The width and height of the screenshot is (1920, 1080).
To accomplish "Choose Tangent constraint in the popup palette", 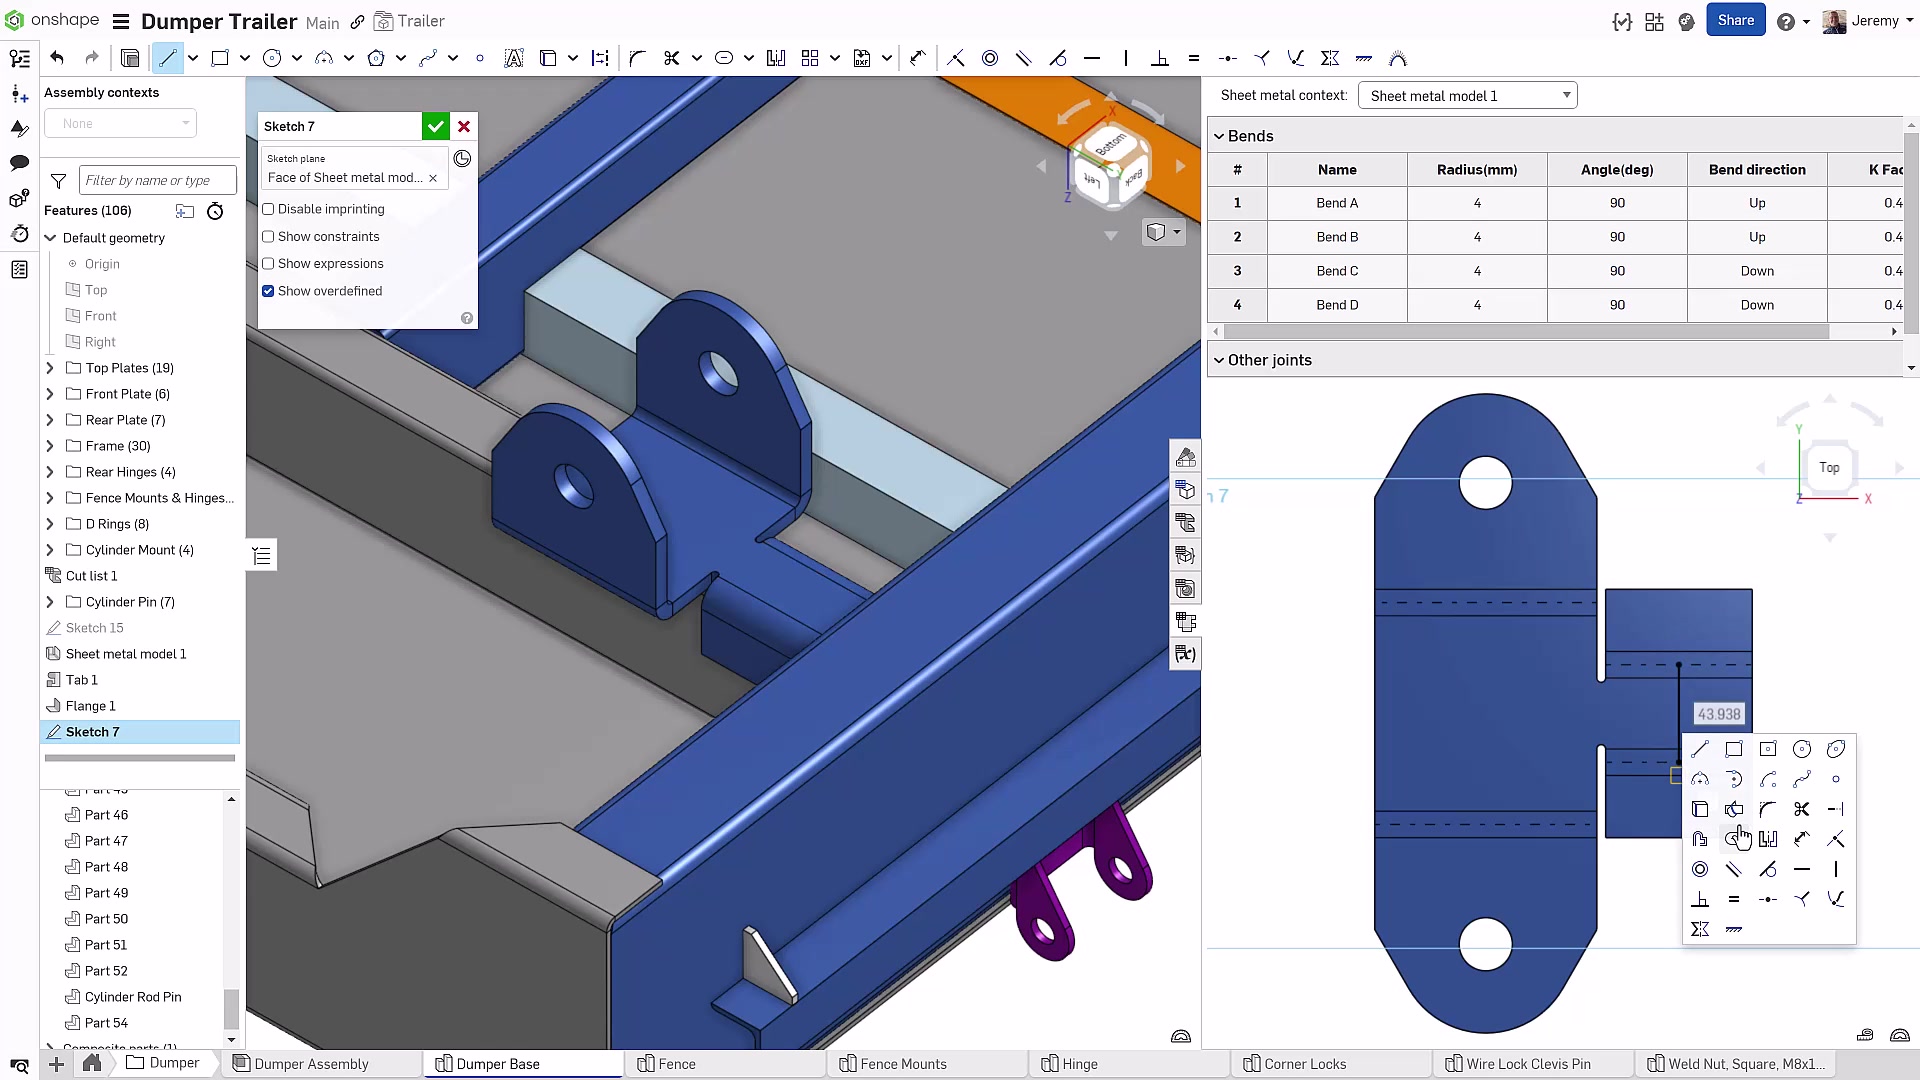I will pyautogui.click(x=1768, y=869).
